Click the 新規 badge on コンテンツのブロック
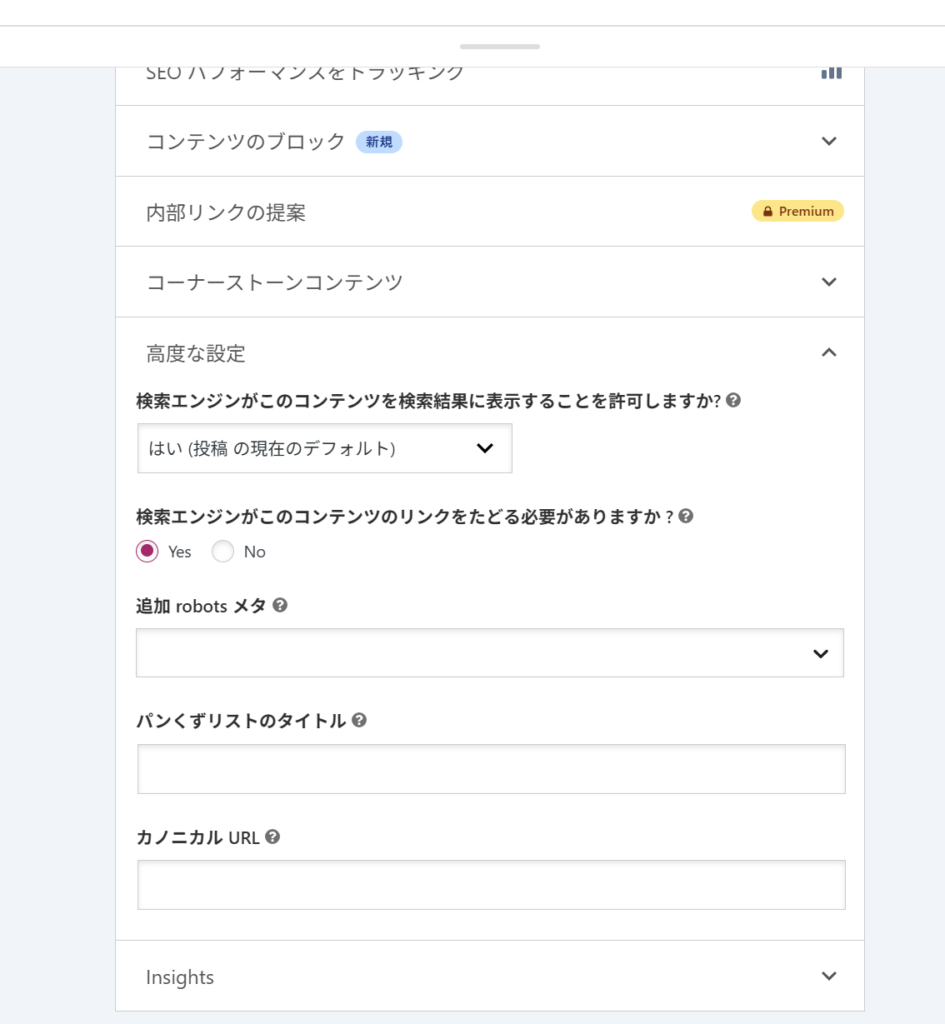Screen dimensions: 945x1024 (379, 142)
